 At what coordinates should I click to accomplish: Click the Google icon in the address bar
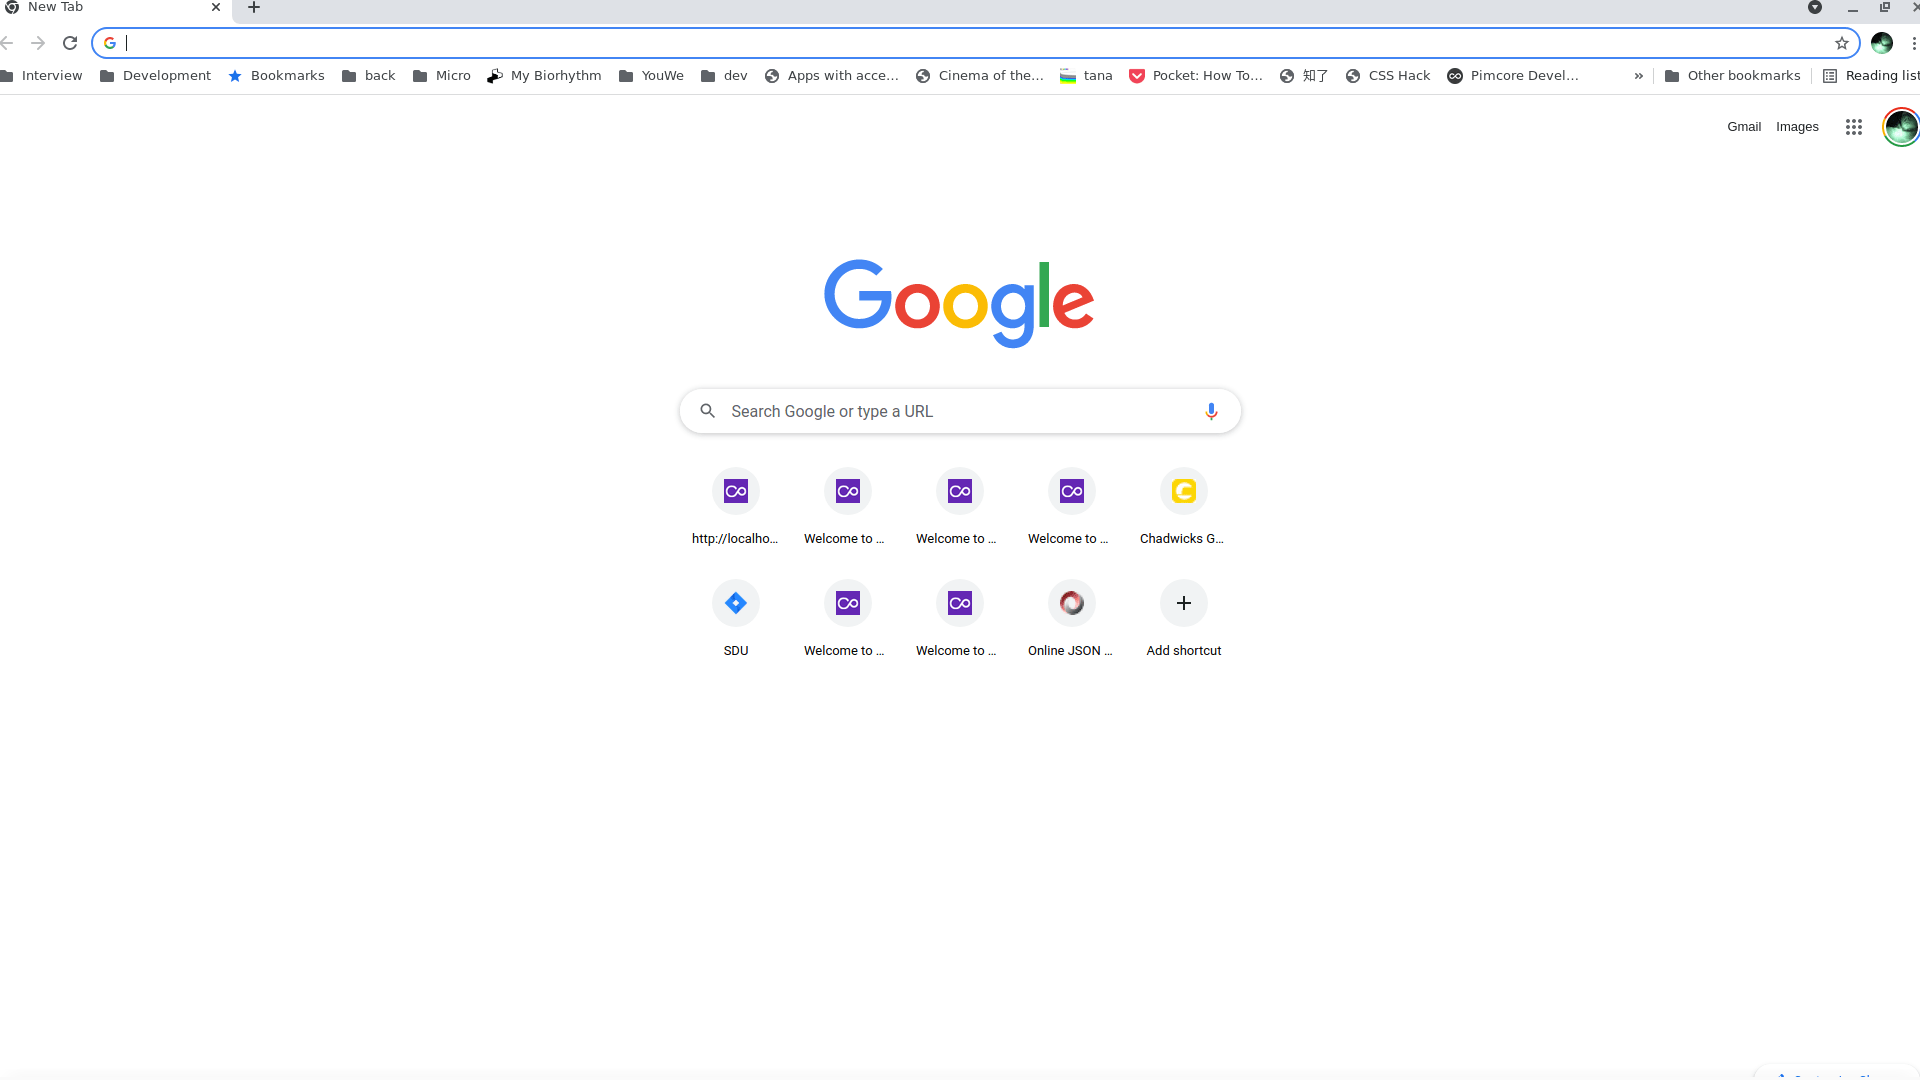click(x=109, y=43)
